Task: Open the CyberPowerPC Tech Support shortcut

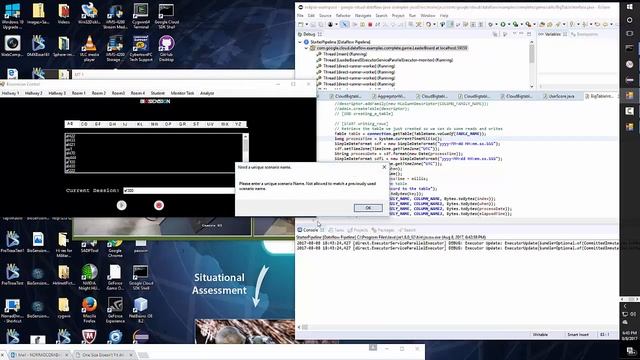Action: (140, 48)
